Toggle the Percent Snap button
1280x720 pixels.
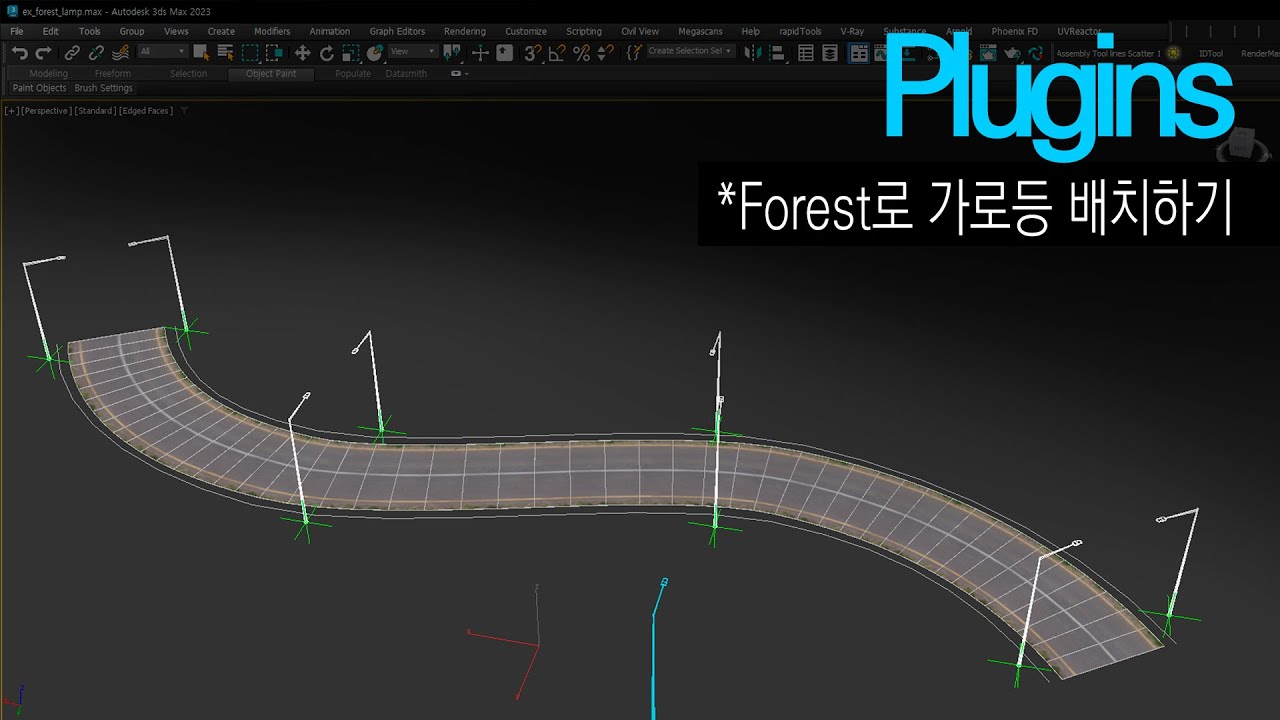point(581,52)
